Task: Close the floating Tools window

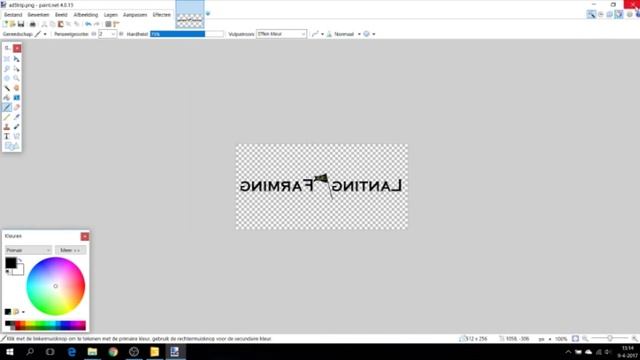Action: (x=17, y=48)
